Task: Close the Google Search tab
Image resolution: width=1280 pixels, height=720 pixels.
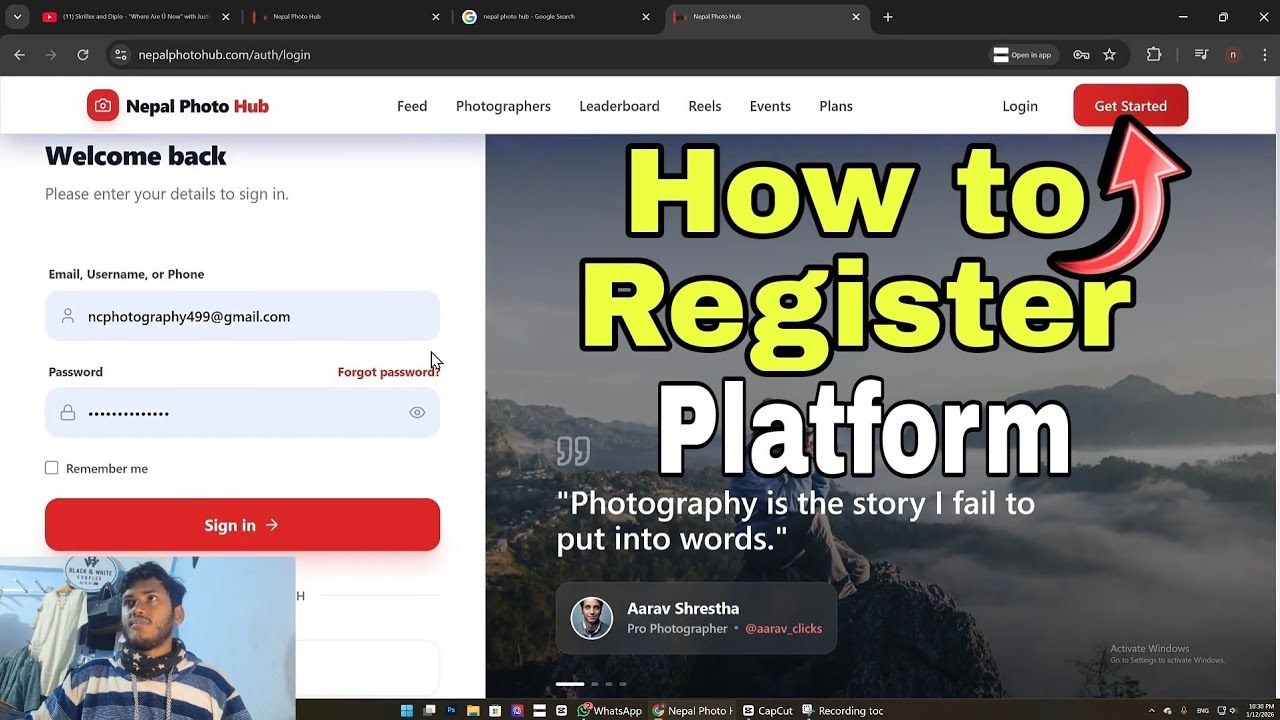Action: (646, 17)
